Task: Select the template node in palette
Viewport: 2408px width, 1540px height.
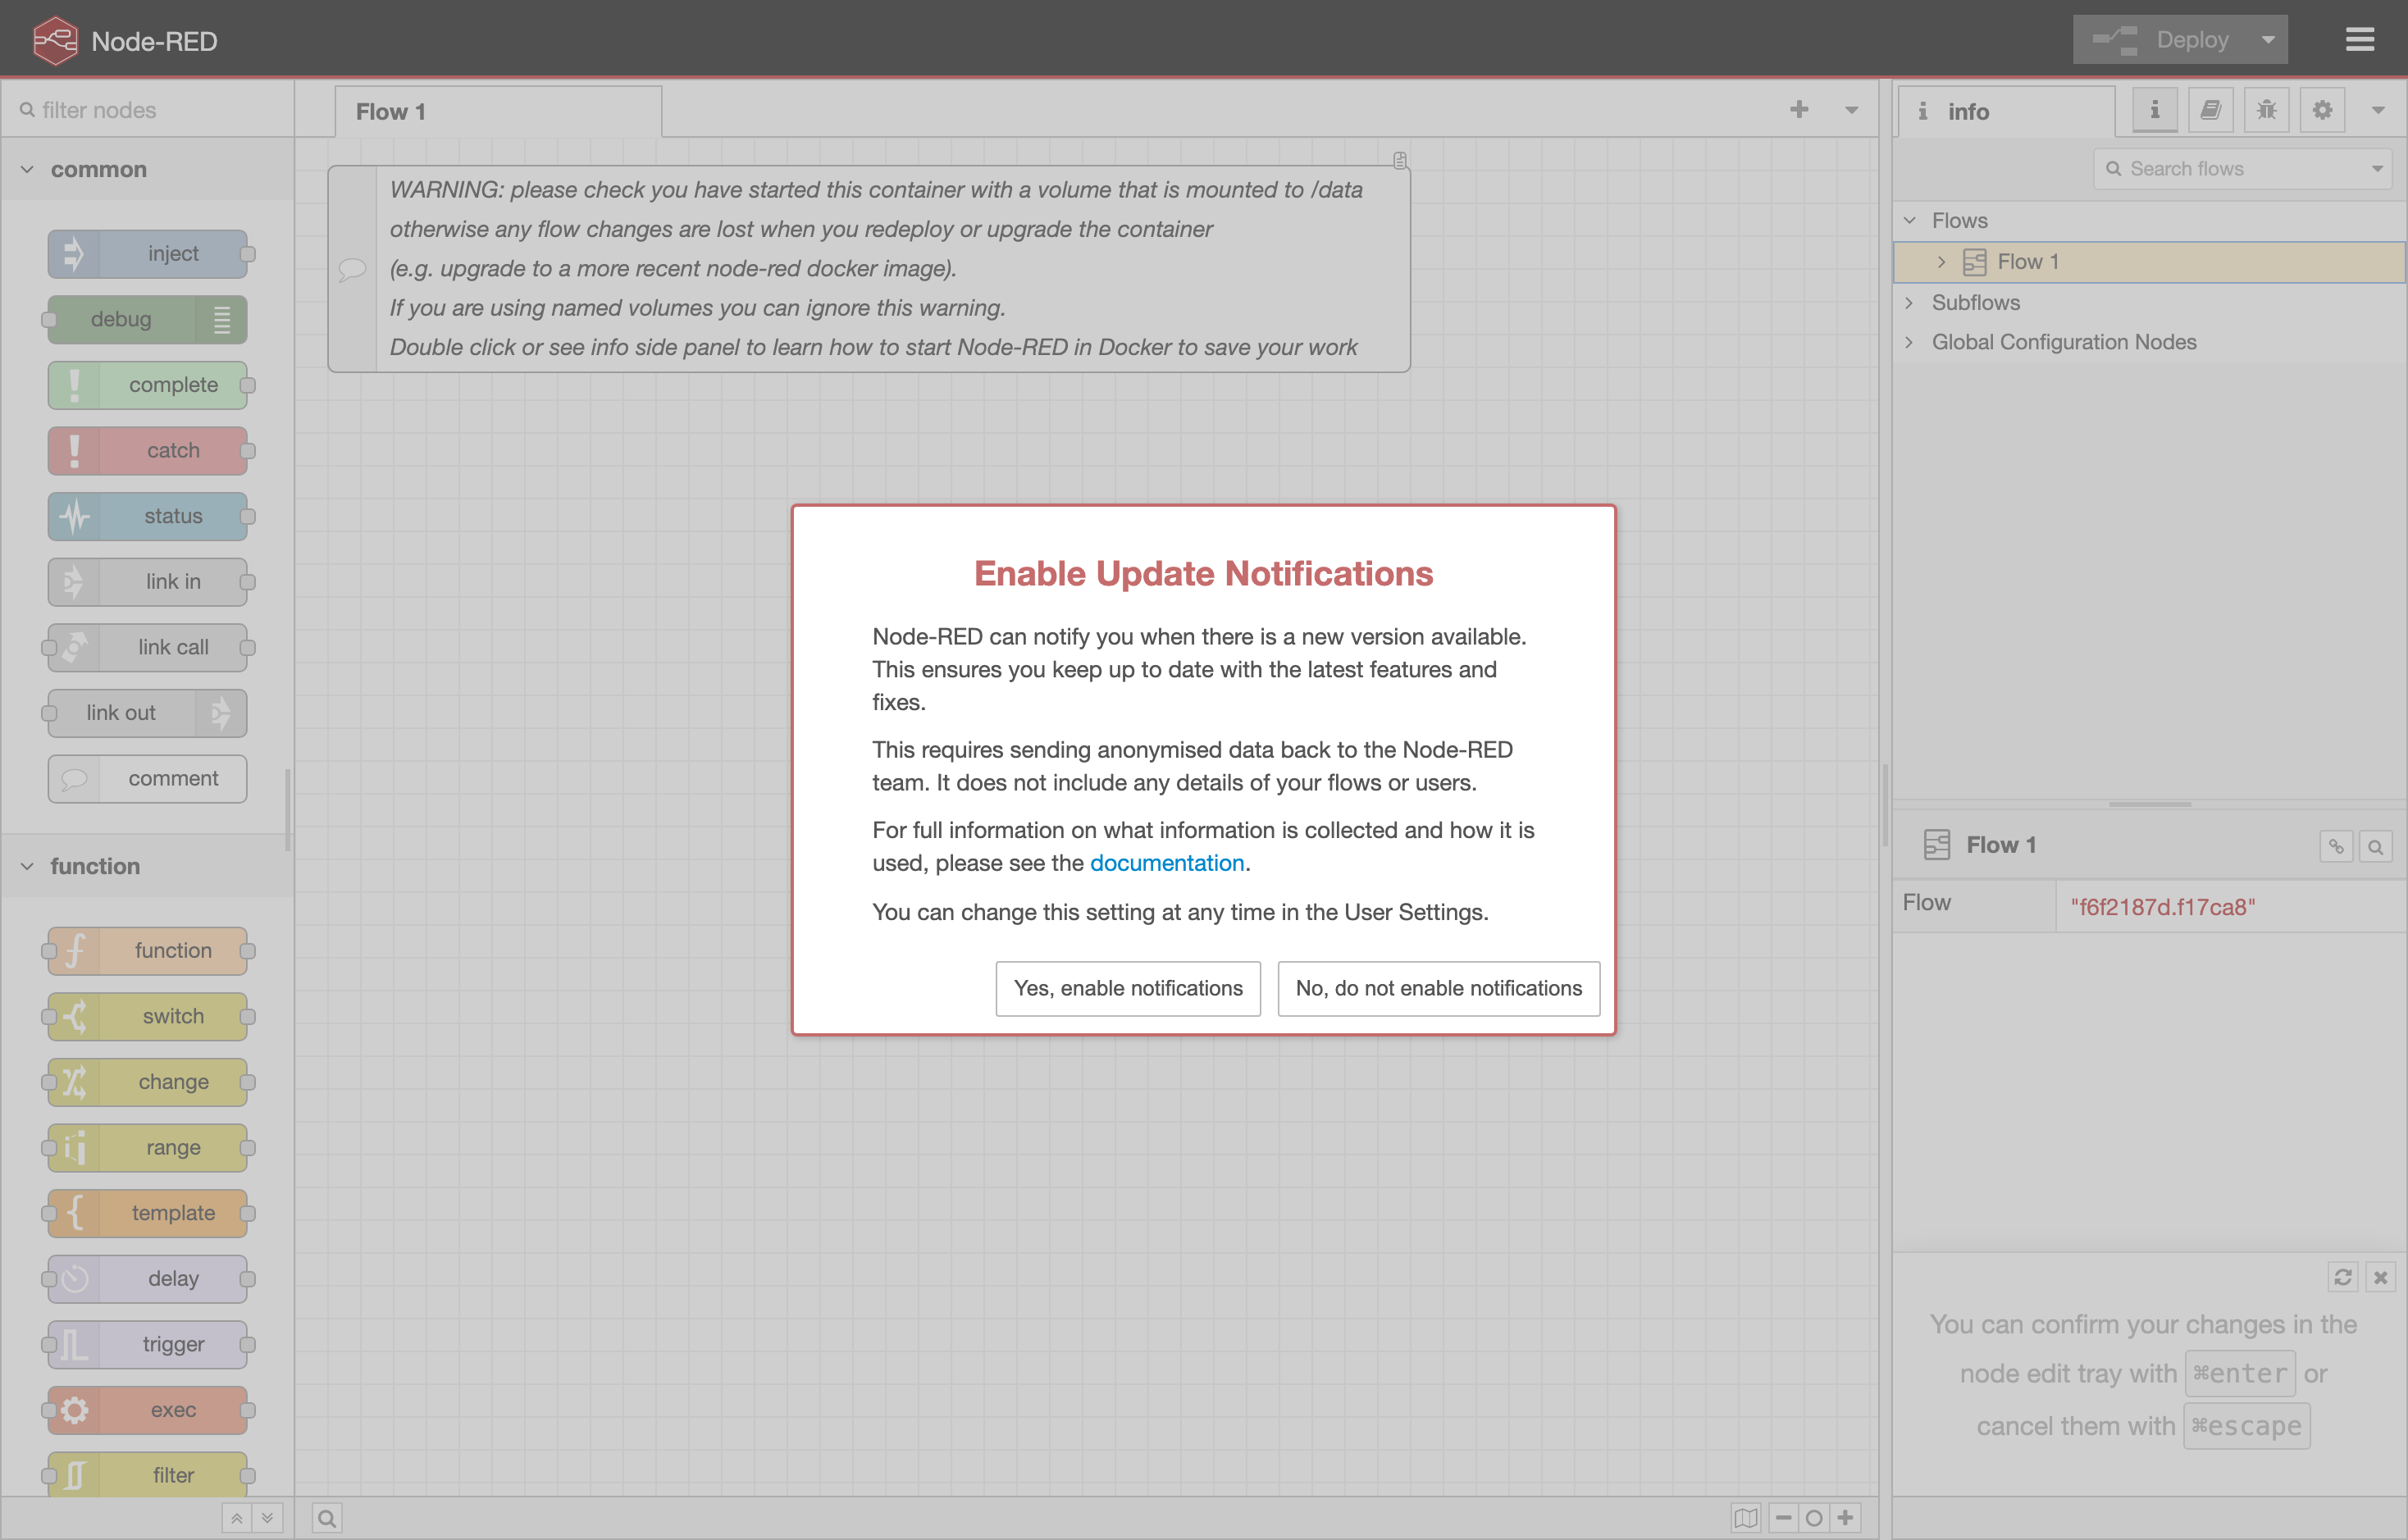Action: 148,1213
